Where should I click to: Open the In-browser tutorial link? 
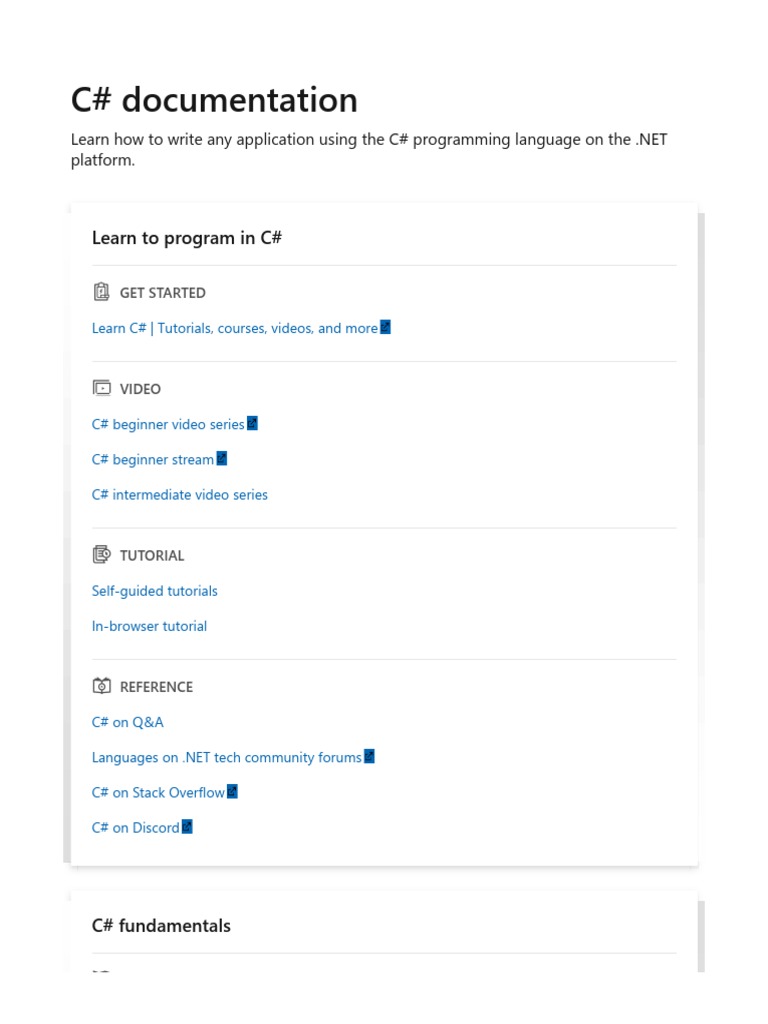(x=149, y=626)
